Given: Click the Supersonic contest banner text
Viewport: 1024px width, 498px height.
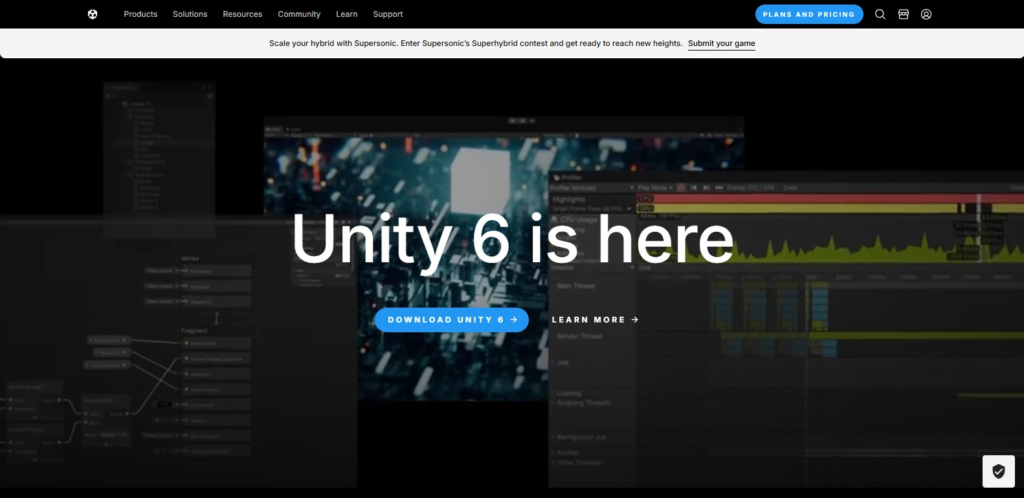Looking at the screenshot, I should (475, 44).
